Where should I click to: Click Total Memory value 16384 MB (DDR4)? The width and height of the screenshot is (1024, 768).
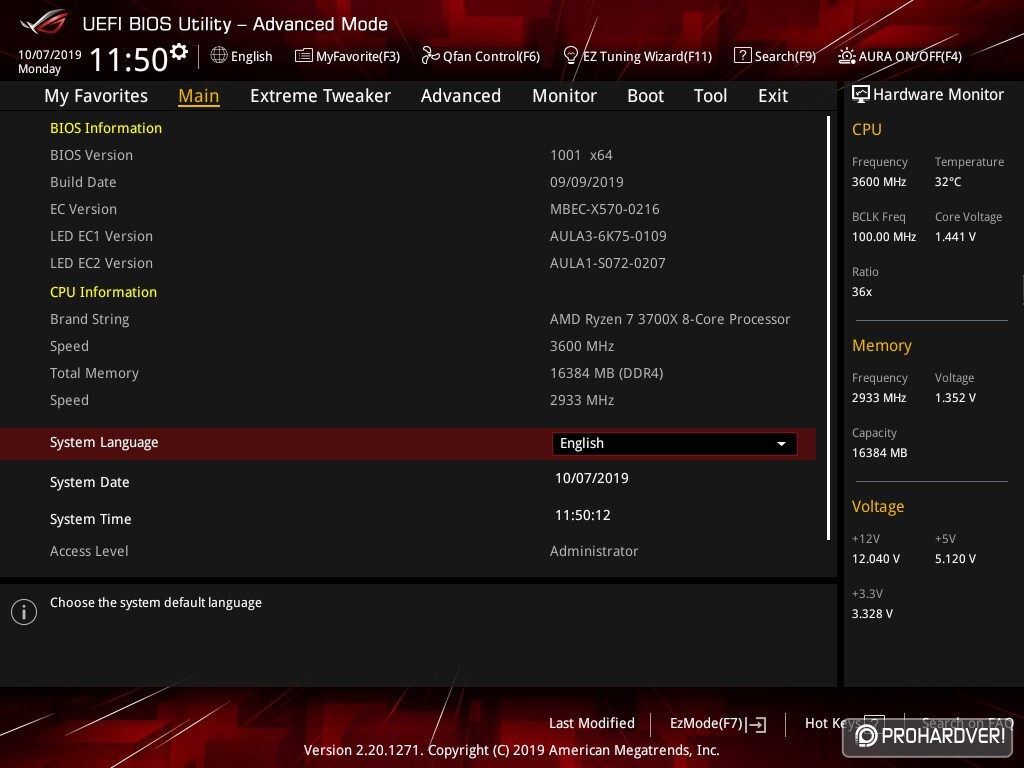click(x=607, y=373)
